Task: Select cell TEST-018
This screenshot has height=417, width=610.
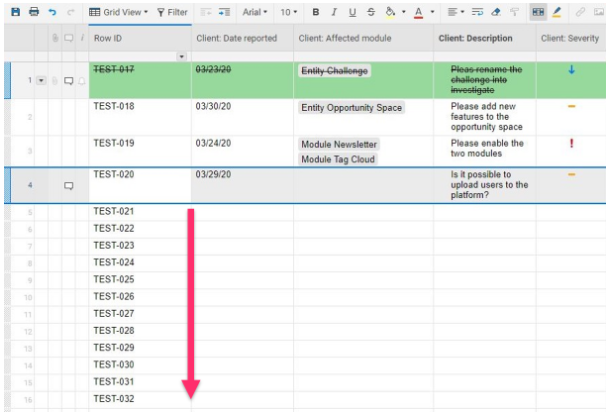Action: [140, 117]
